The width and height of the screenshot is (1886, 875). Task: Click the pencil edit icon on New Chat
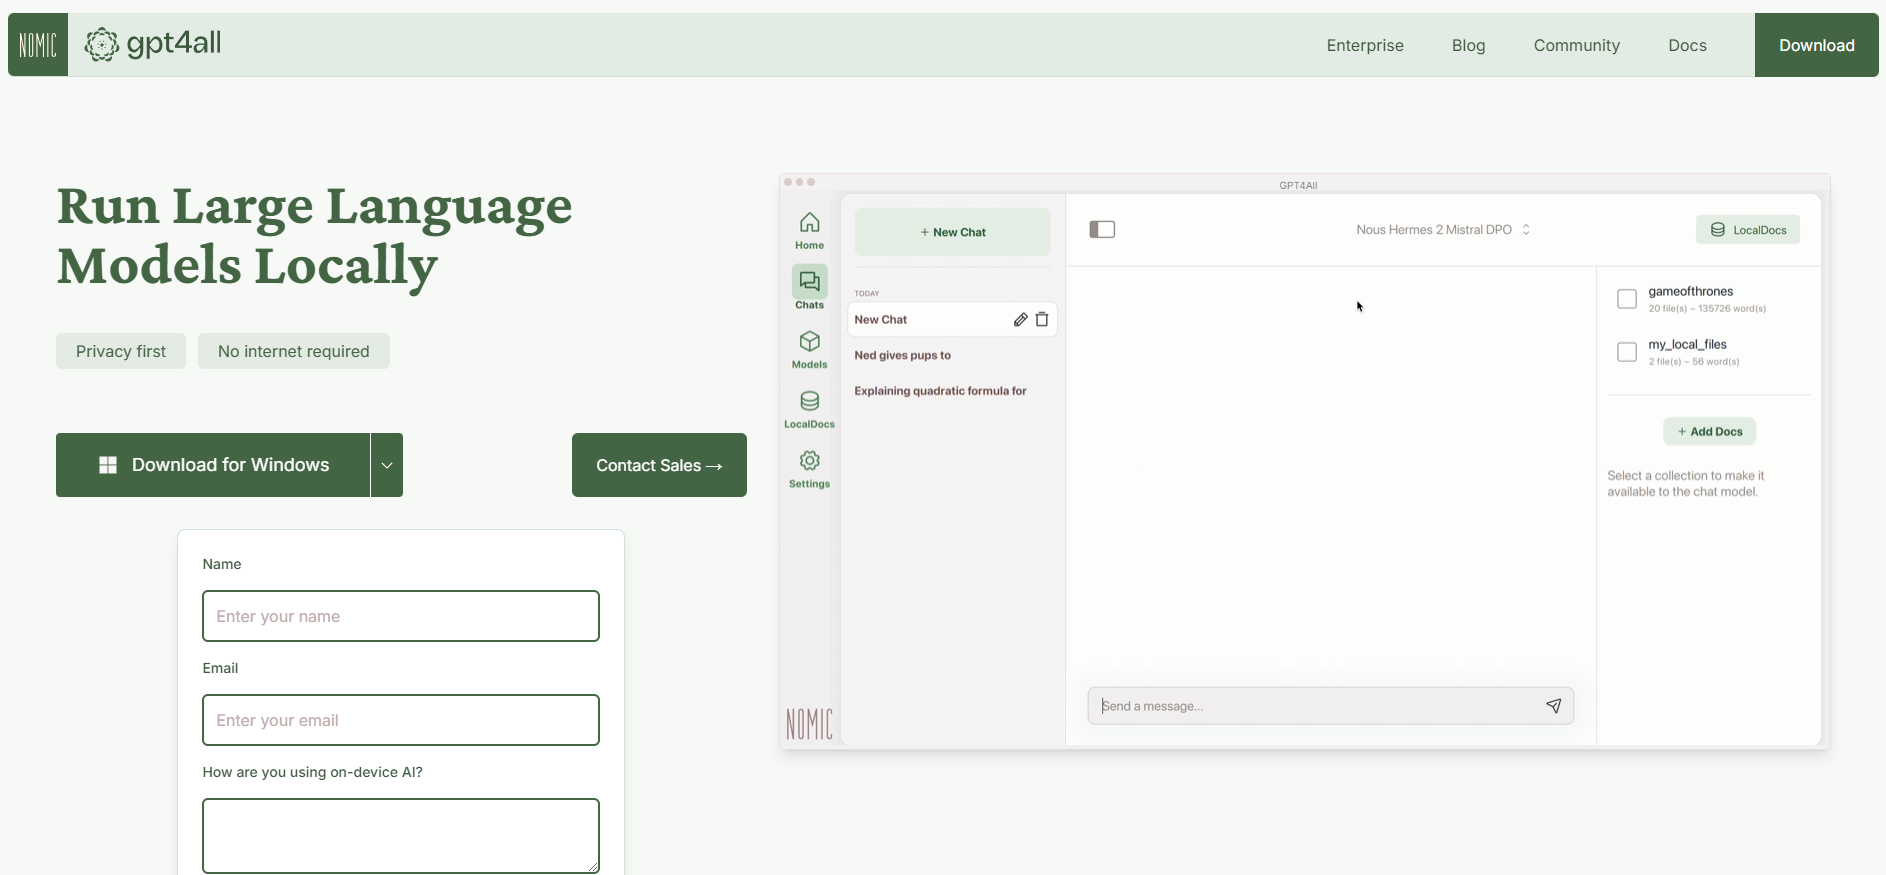[x=1020, y=320]
